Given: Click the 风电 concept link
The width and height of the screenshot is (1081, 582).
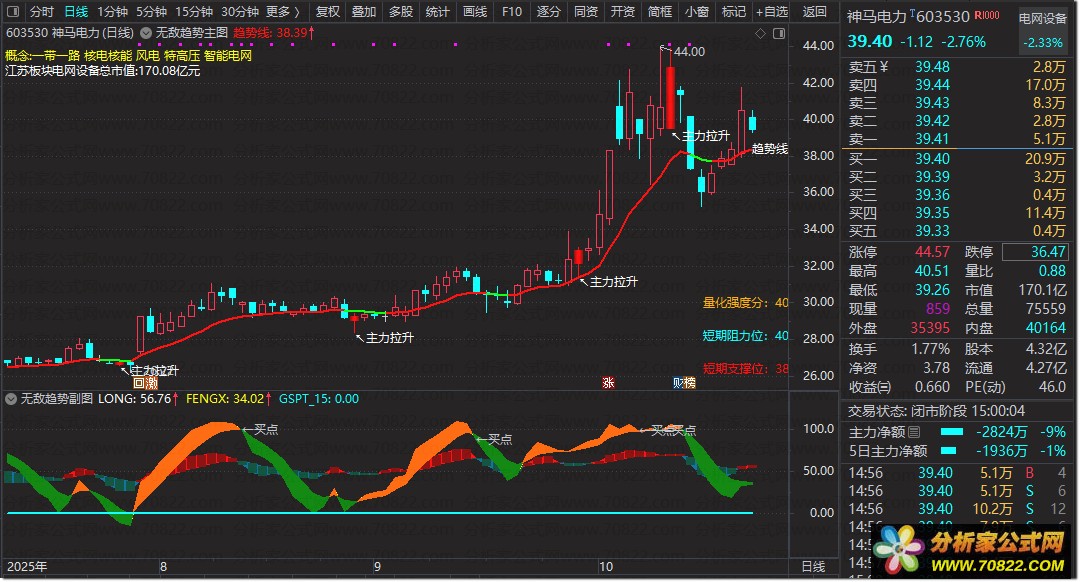Looking at the screenshot, I should pos(148,56).
